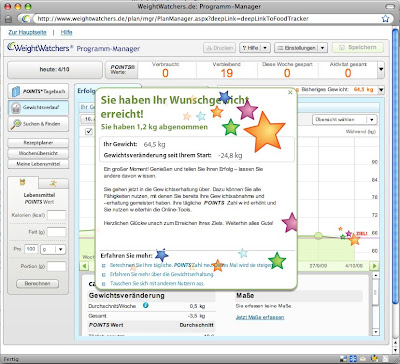Click the Kalorien (kcal) input field

tap(56, 215)
